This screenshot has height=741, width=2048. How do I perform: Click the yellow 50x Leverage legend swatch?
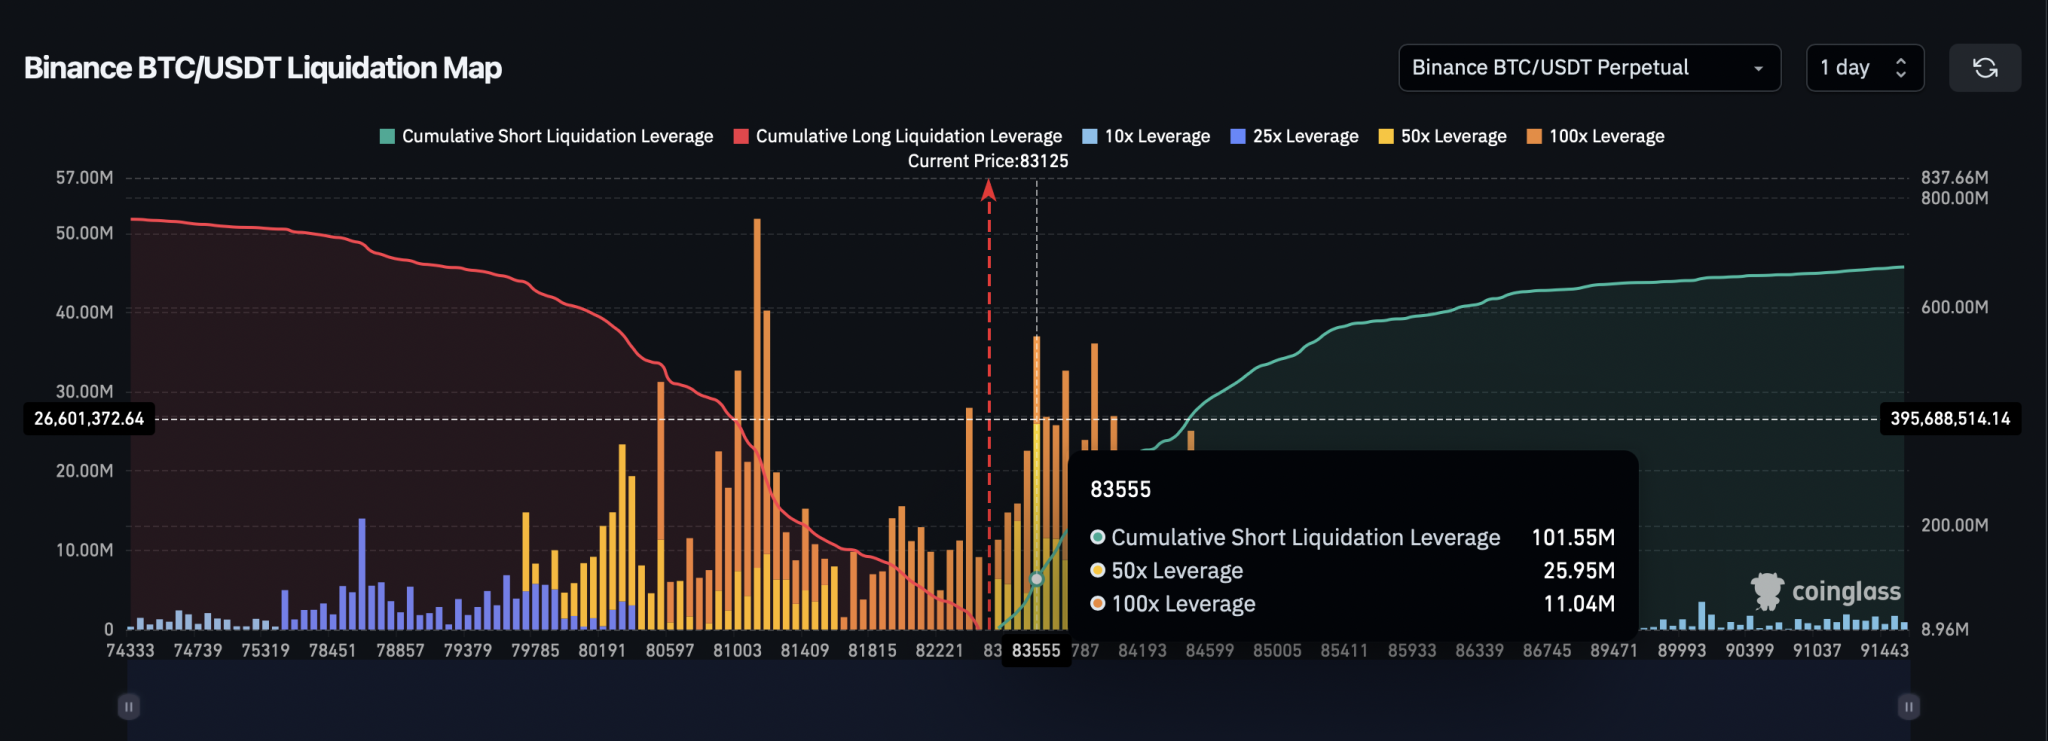click(x=1386, y=136)
